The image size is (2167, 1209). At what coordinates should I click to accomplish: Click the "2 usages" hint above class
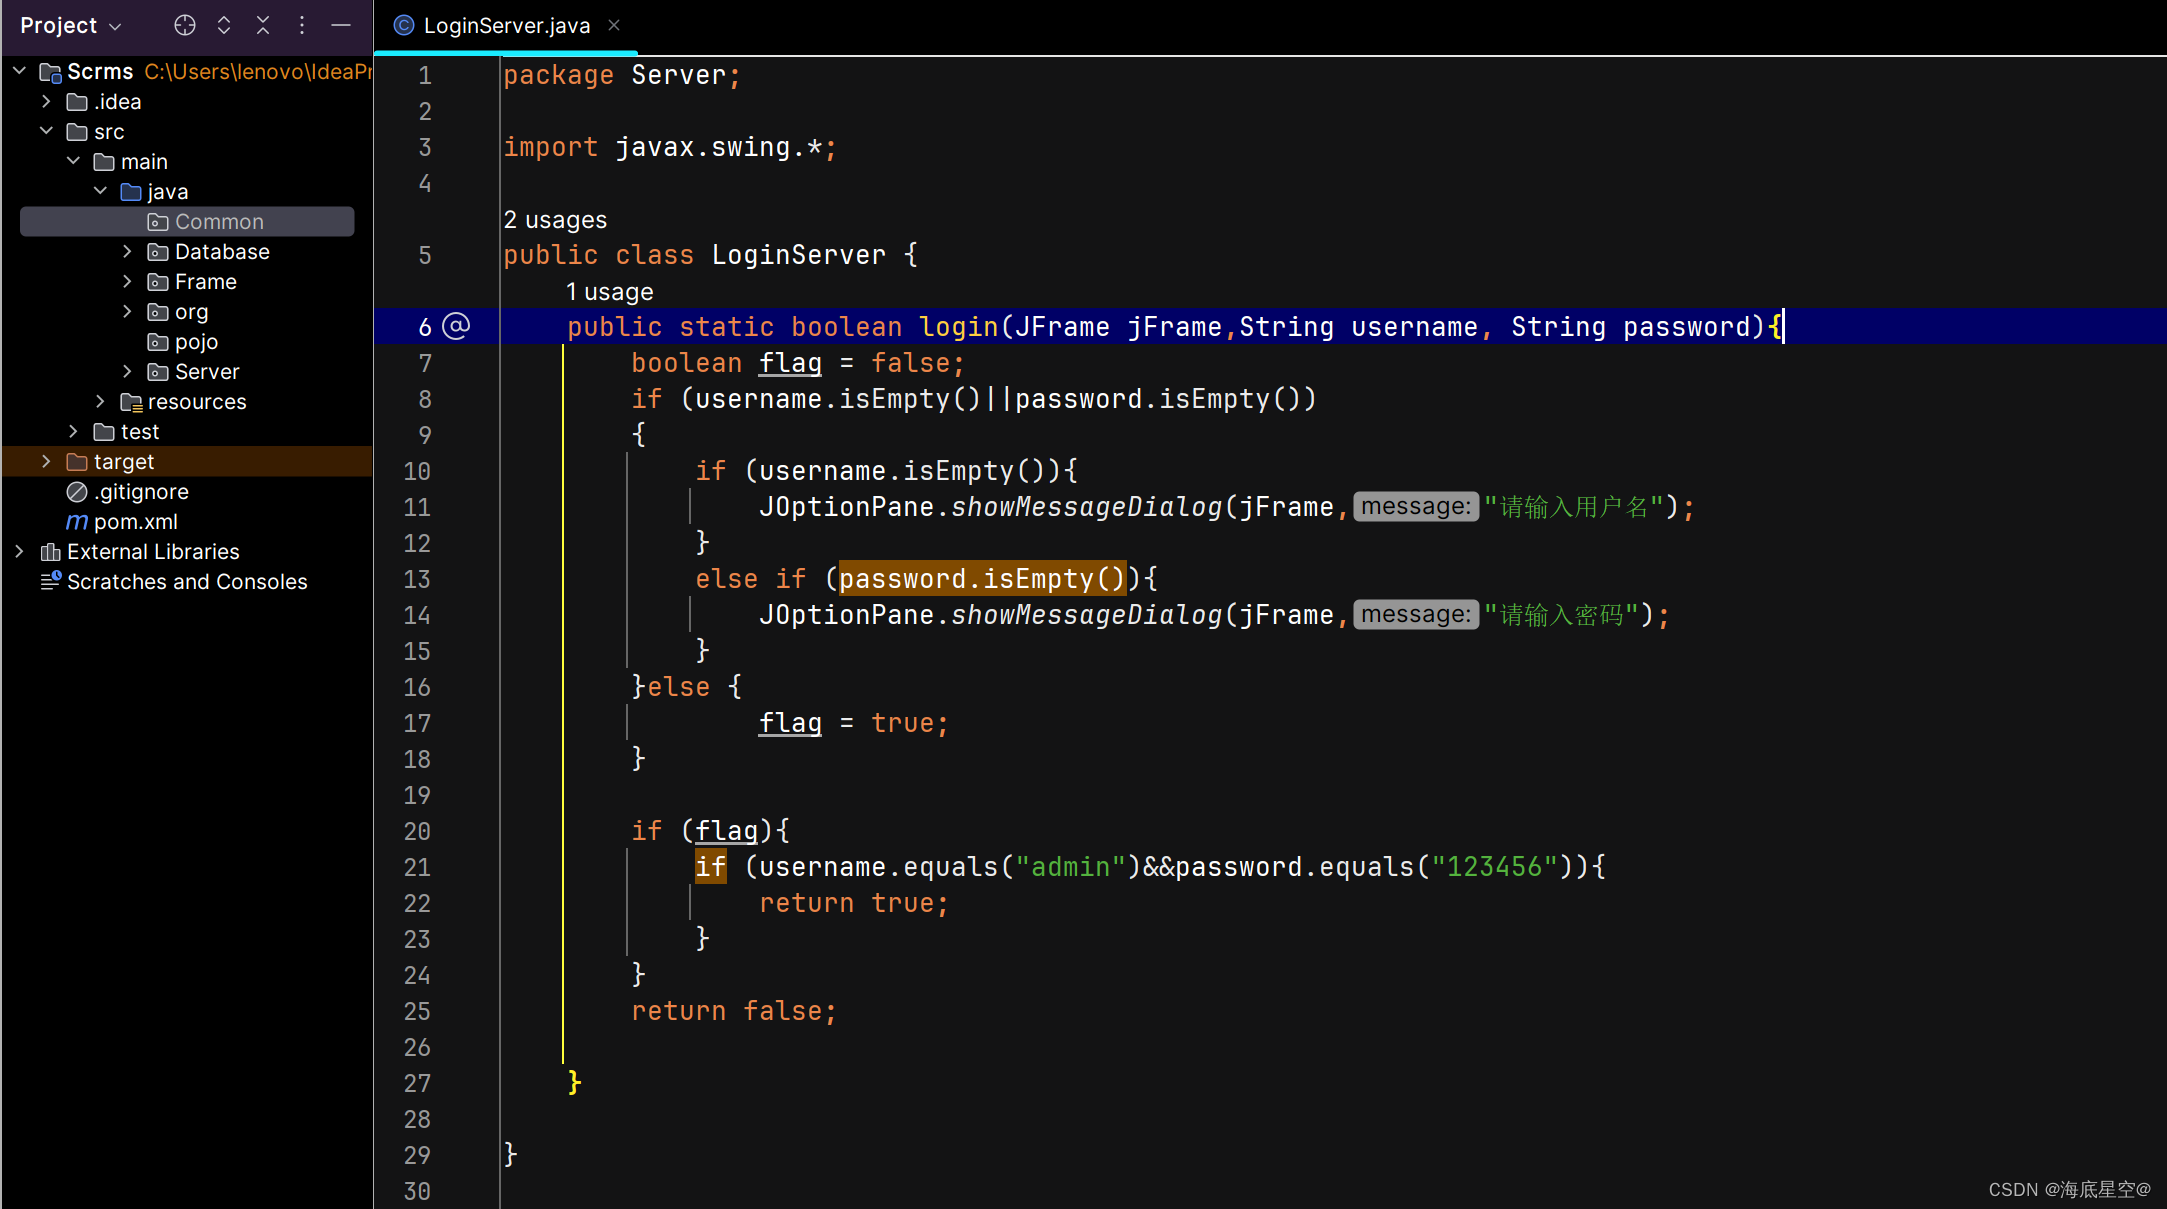(555, 220)
